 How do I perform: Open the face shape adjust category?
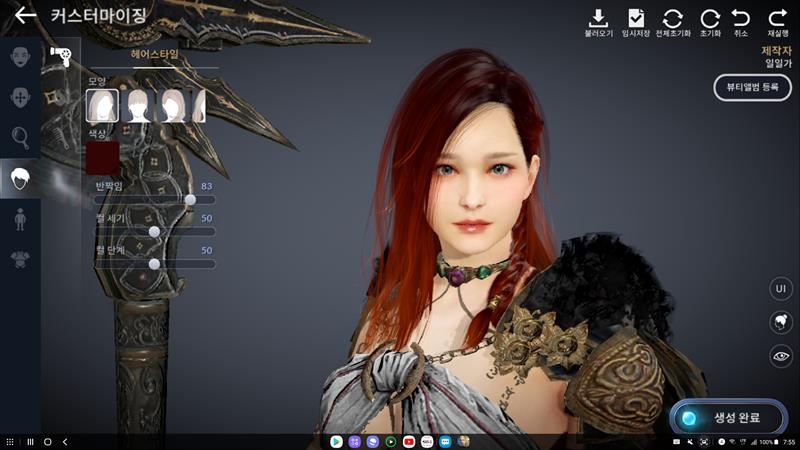(x=20, y=97)
